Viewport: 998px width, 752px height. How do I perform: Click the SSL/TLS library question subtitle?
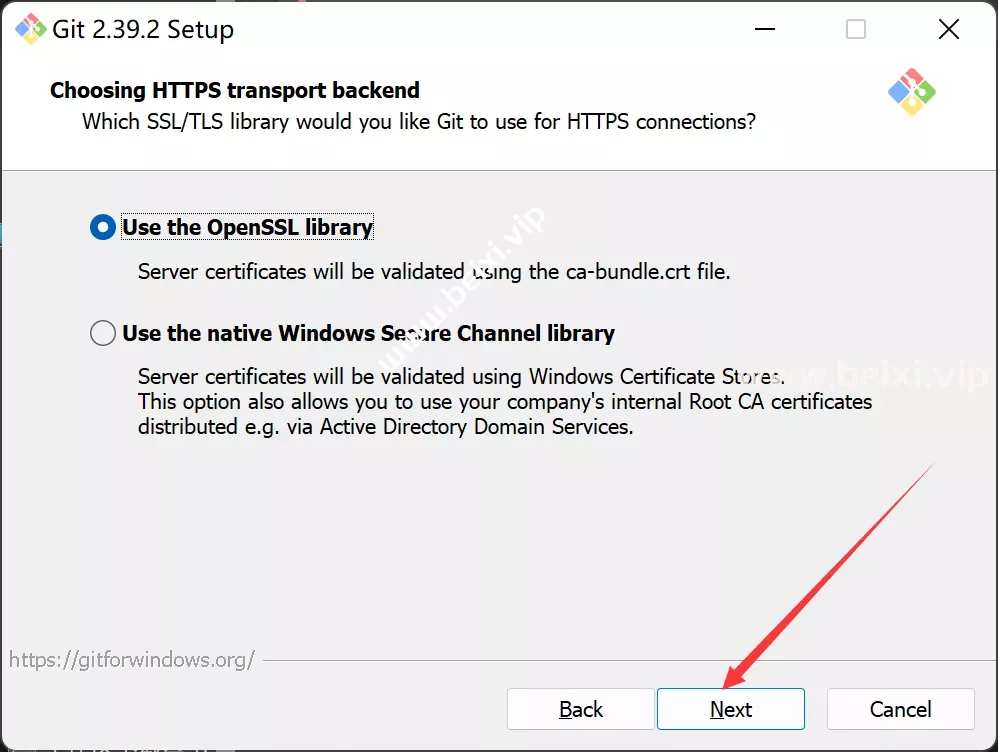coord(419,121)
